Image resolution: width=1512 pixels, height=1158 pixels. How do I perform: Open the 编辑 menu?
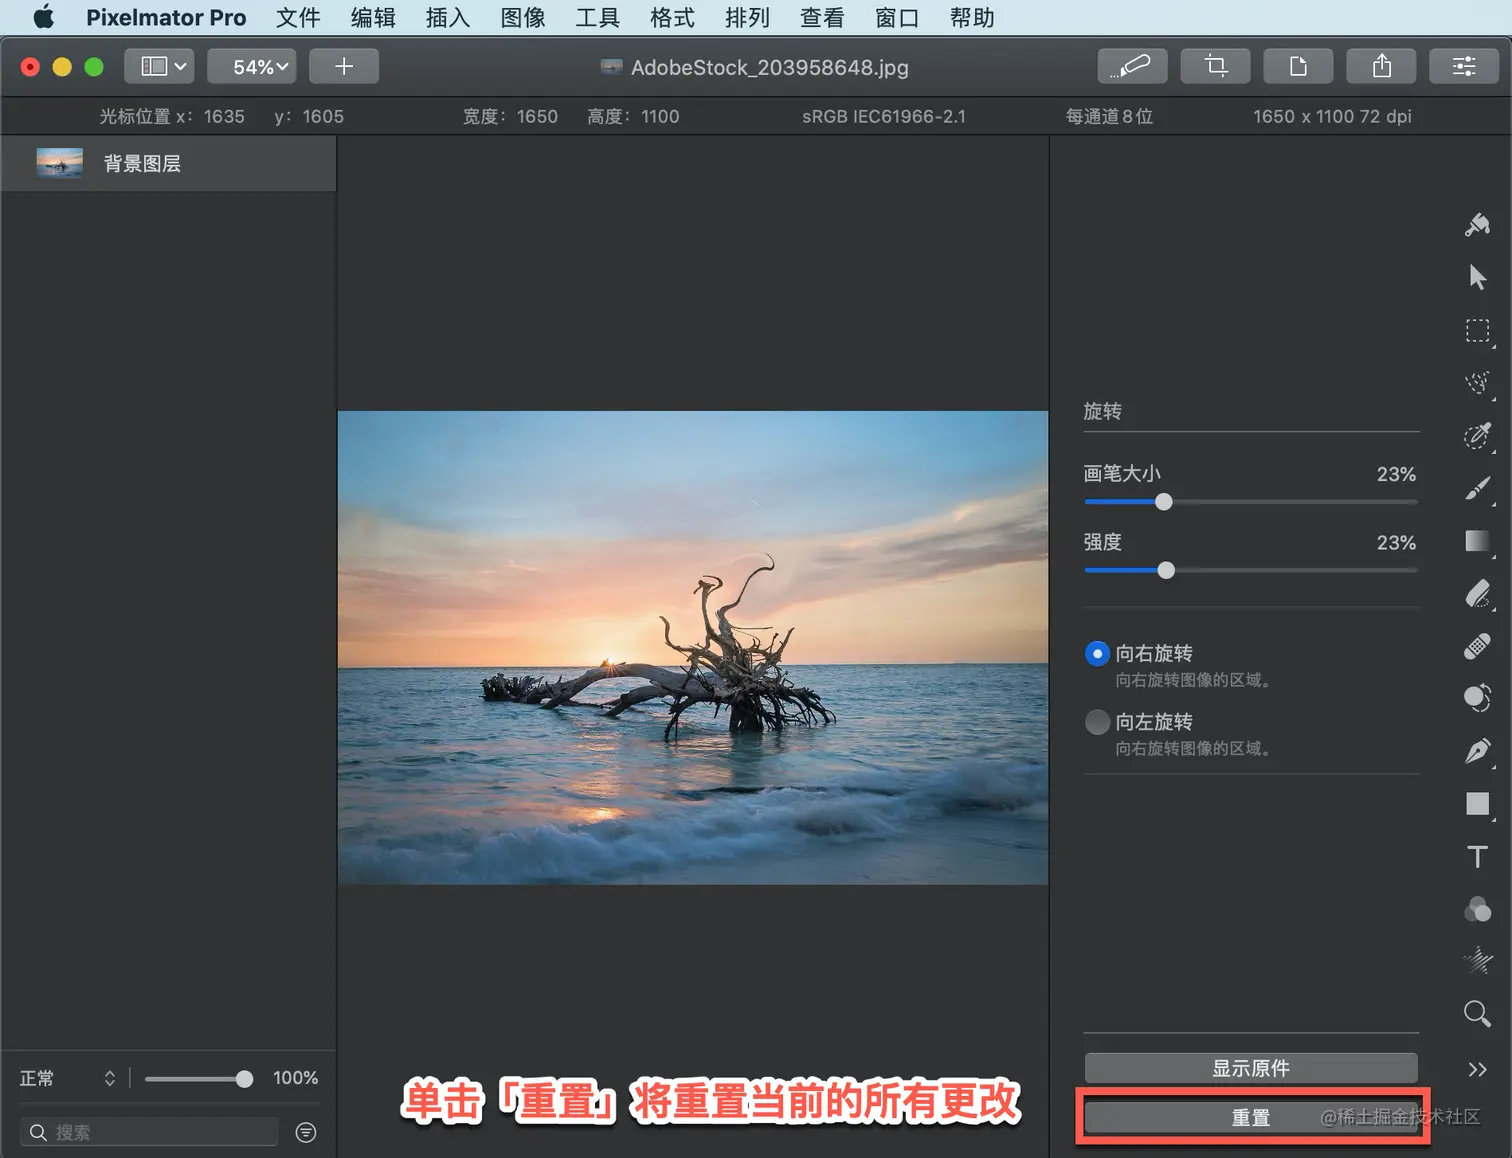click(373, 17)
